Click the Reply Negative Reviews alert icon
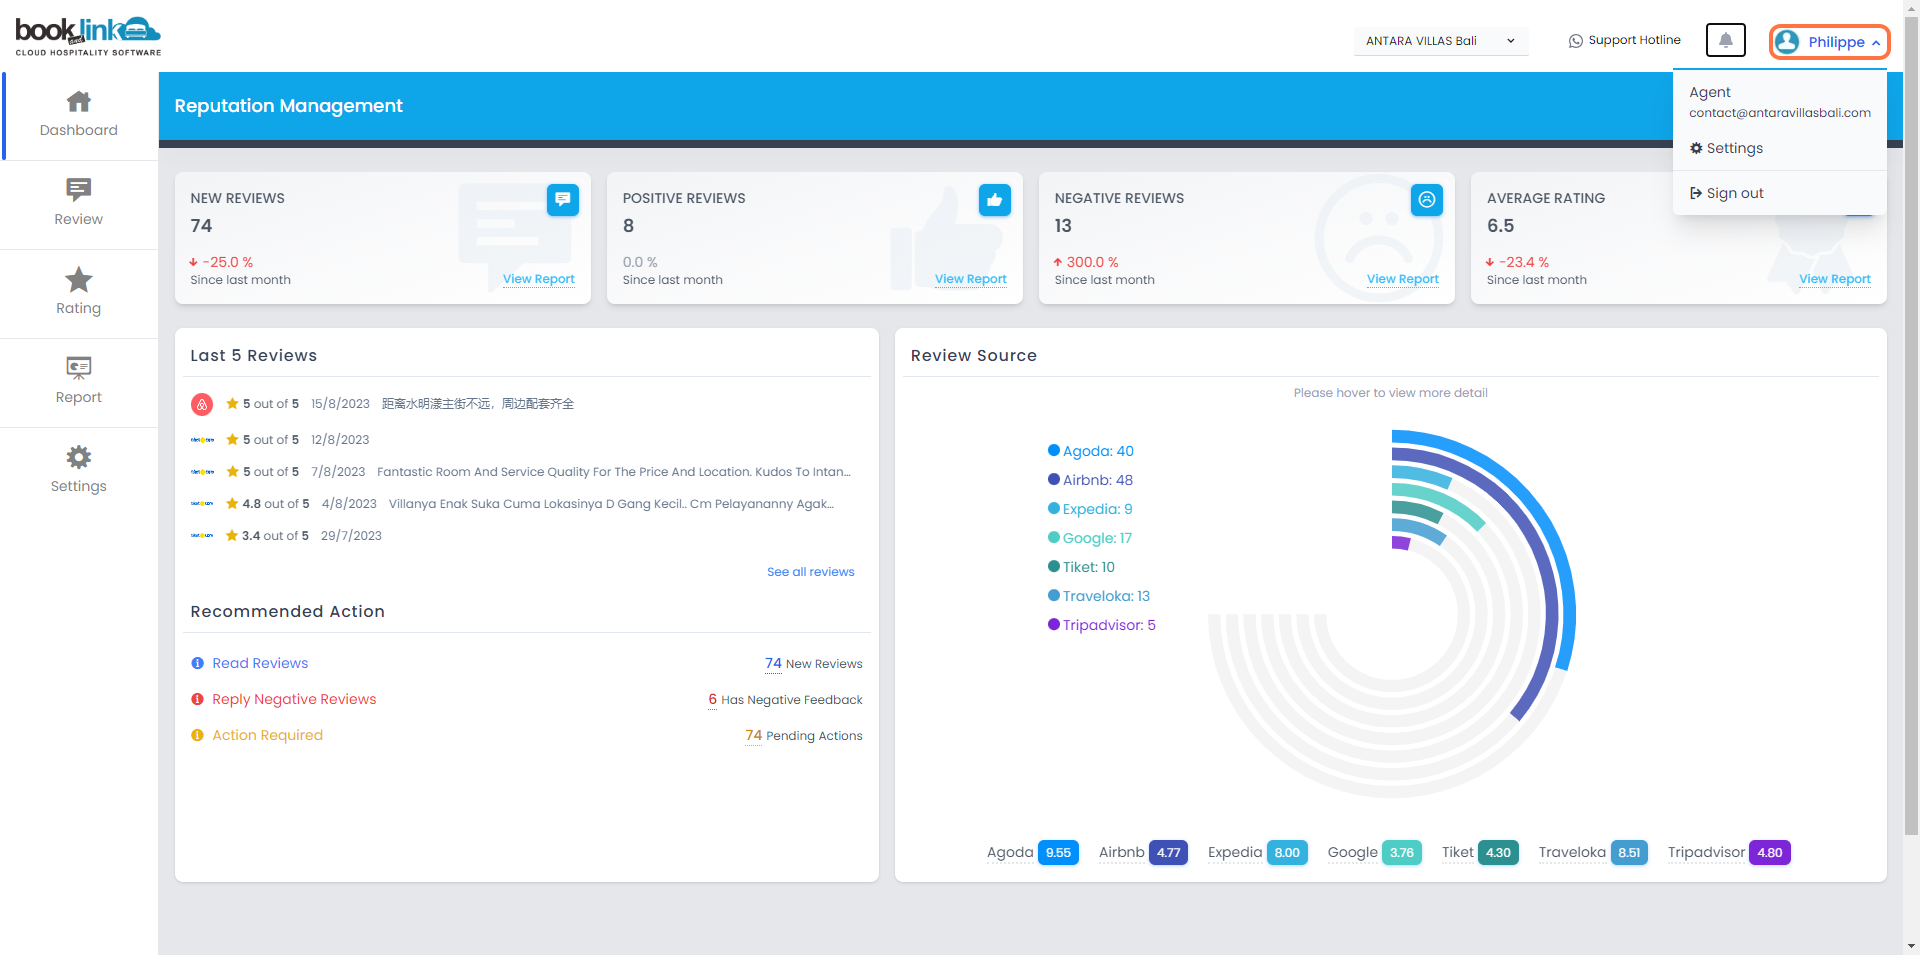The image size is (1920, 955). [x=197, y=699]
